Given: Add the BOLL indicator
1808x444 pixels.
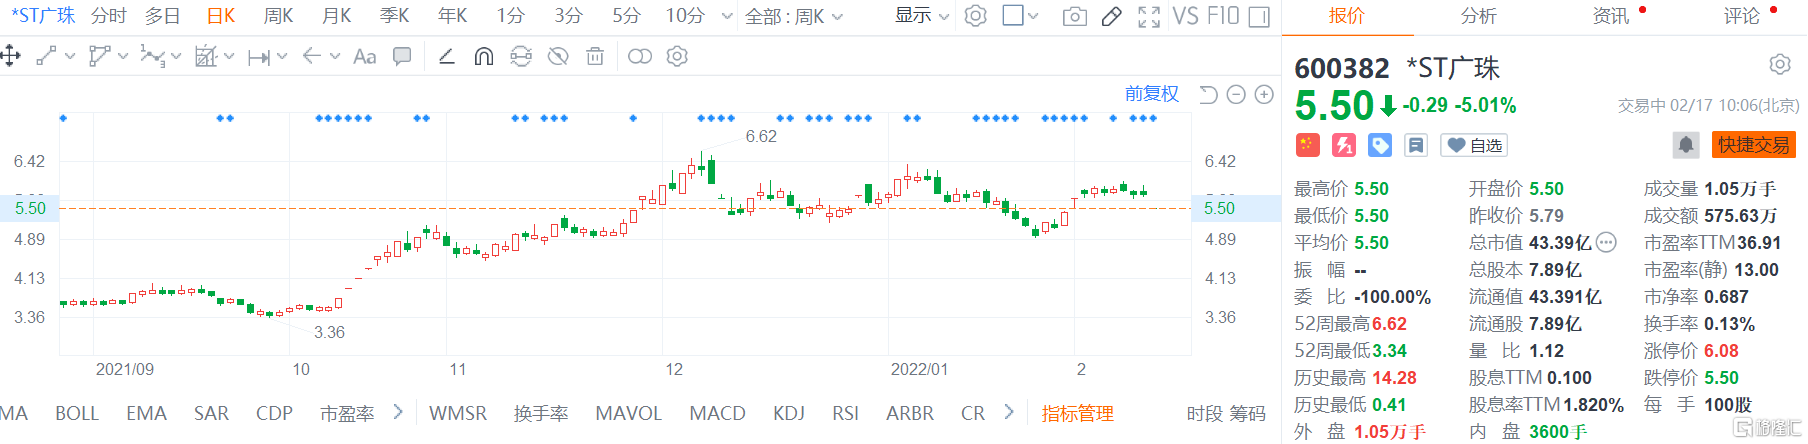Looking at the screenshot, I should tap(77, 413).
